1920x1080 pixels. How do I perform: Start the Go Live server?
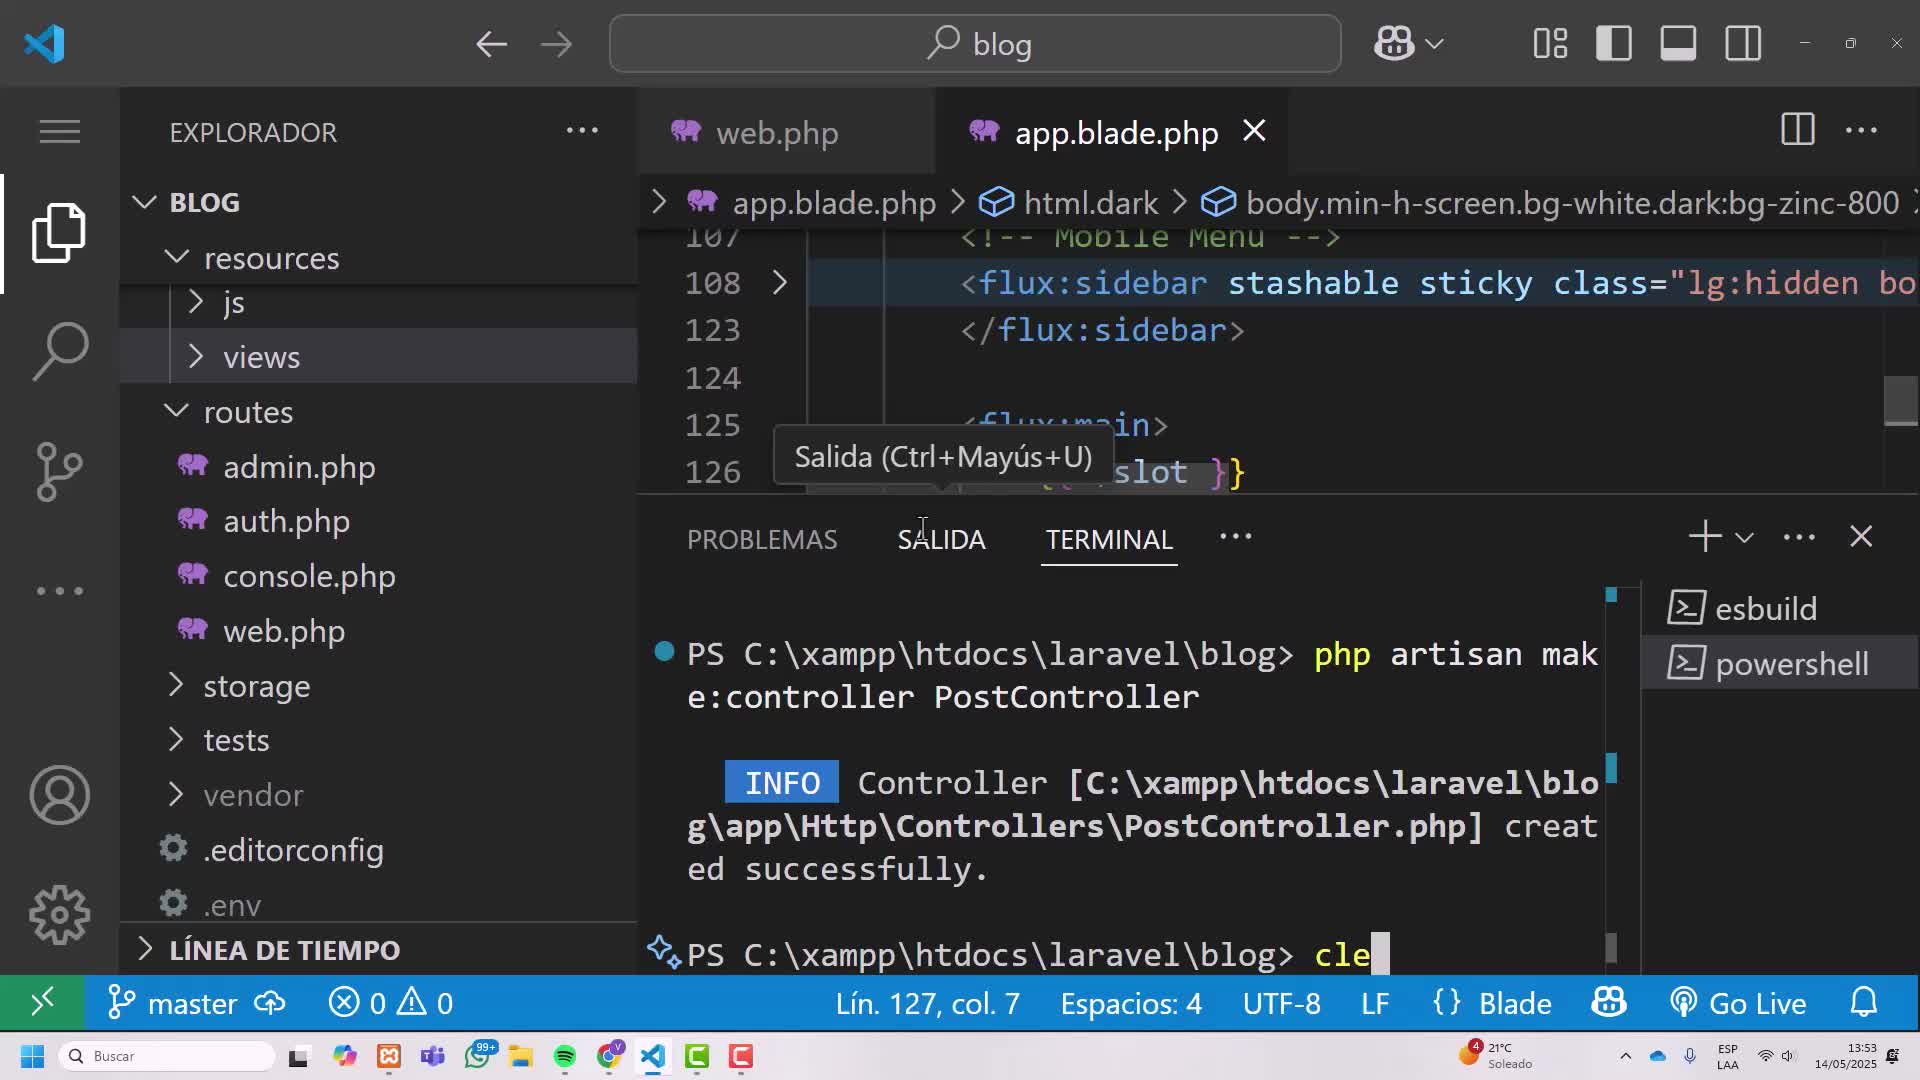pyautogui.click(x=1738, y=1003)
